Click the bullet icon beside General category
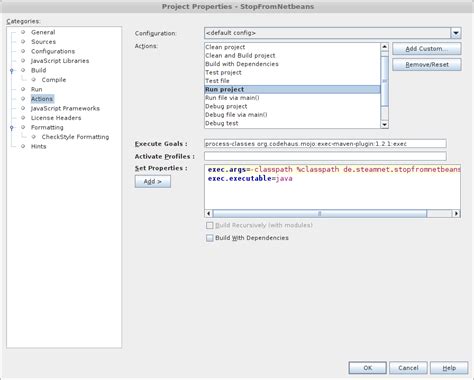The width and height of the screenshot is (474, 380). pos(23,32)
